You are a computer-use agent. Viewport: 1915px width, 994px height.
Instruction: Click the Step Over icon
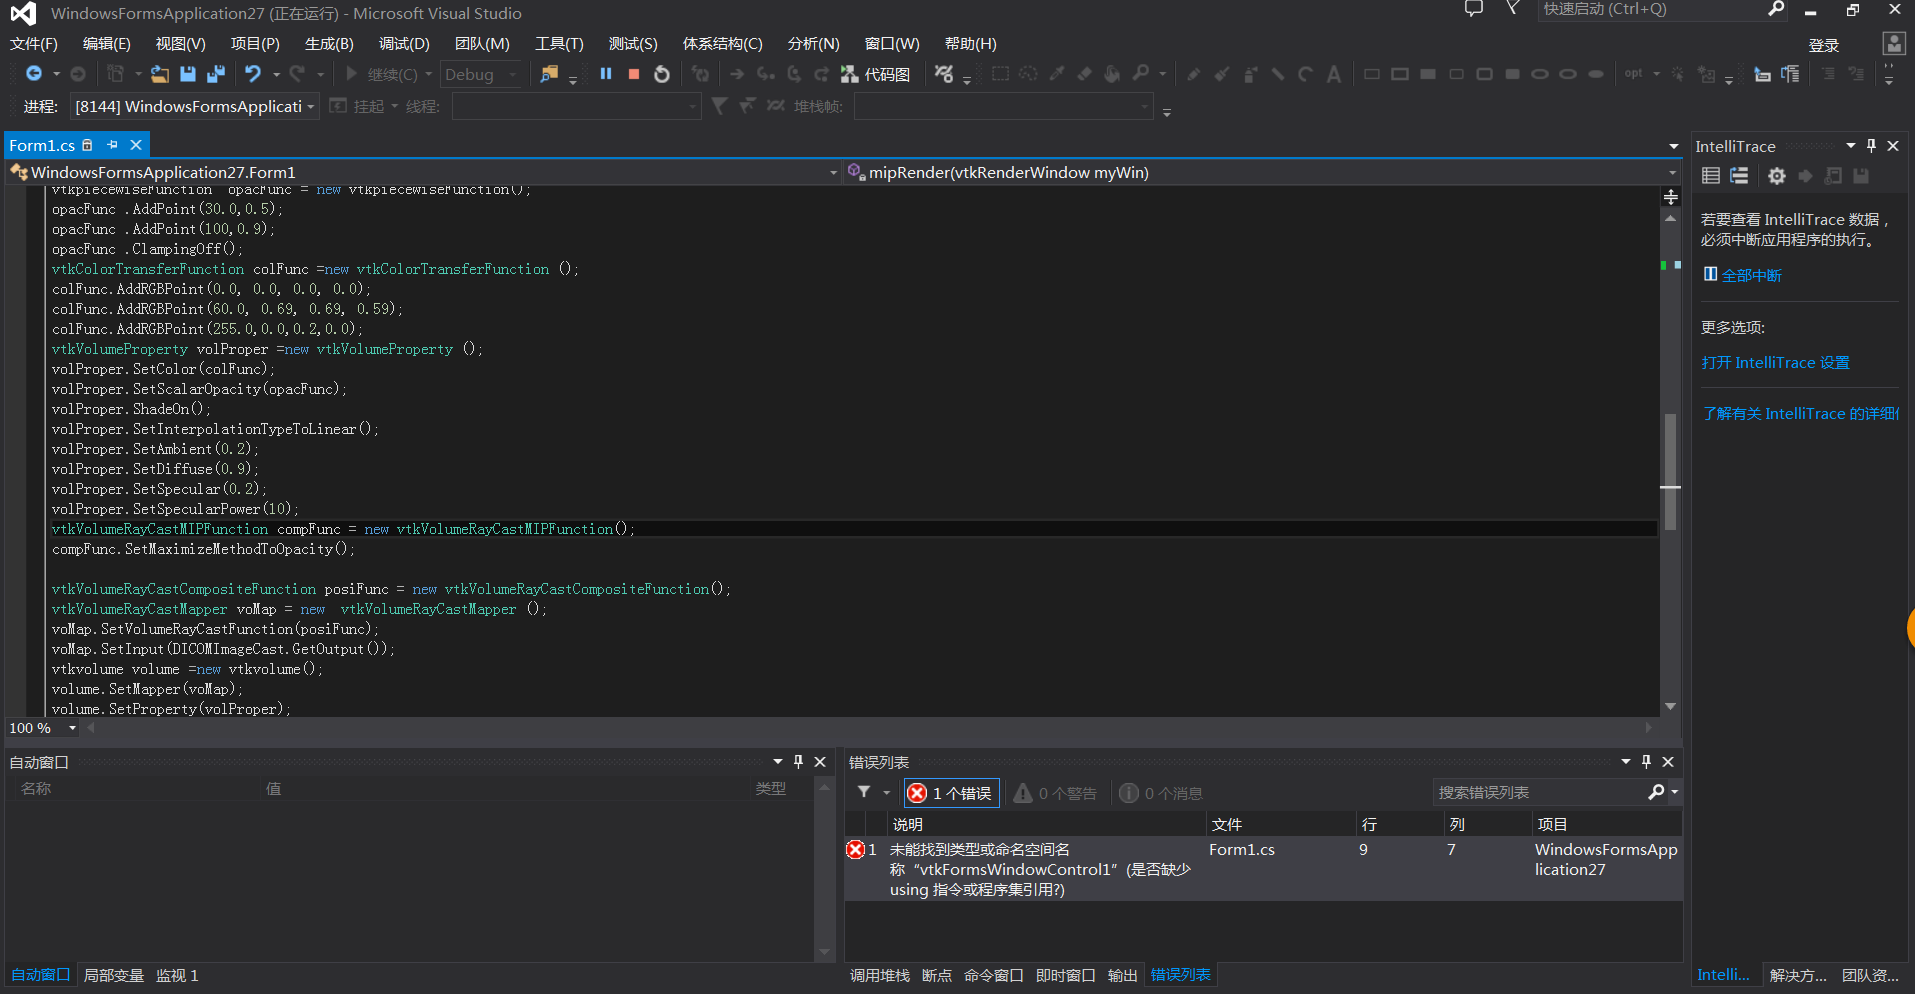[x=794, y=74]
